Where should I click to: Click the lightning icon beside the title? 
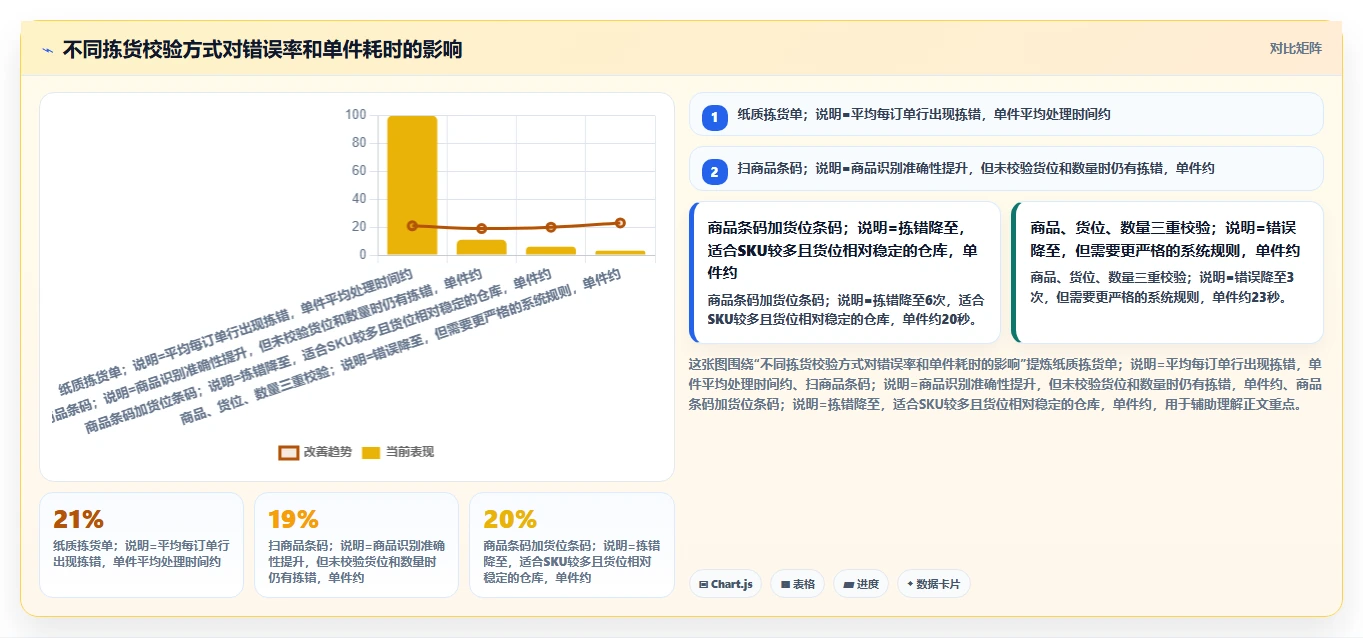point(47,50)
